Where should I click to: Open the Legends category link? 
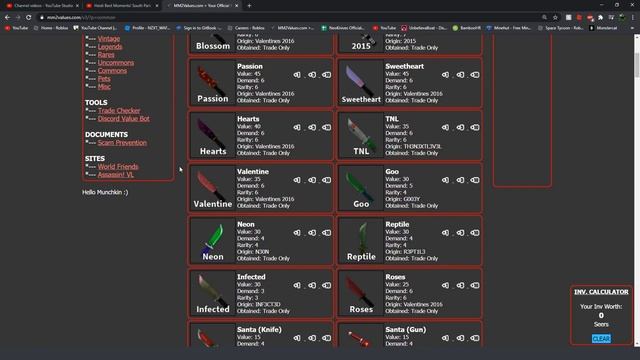click(x=110, y=47)
